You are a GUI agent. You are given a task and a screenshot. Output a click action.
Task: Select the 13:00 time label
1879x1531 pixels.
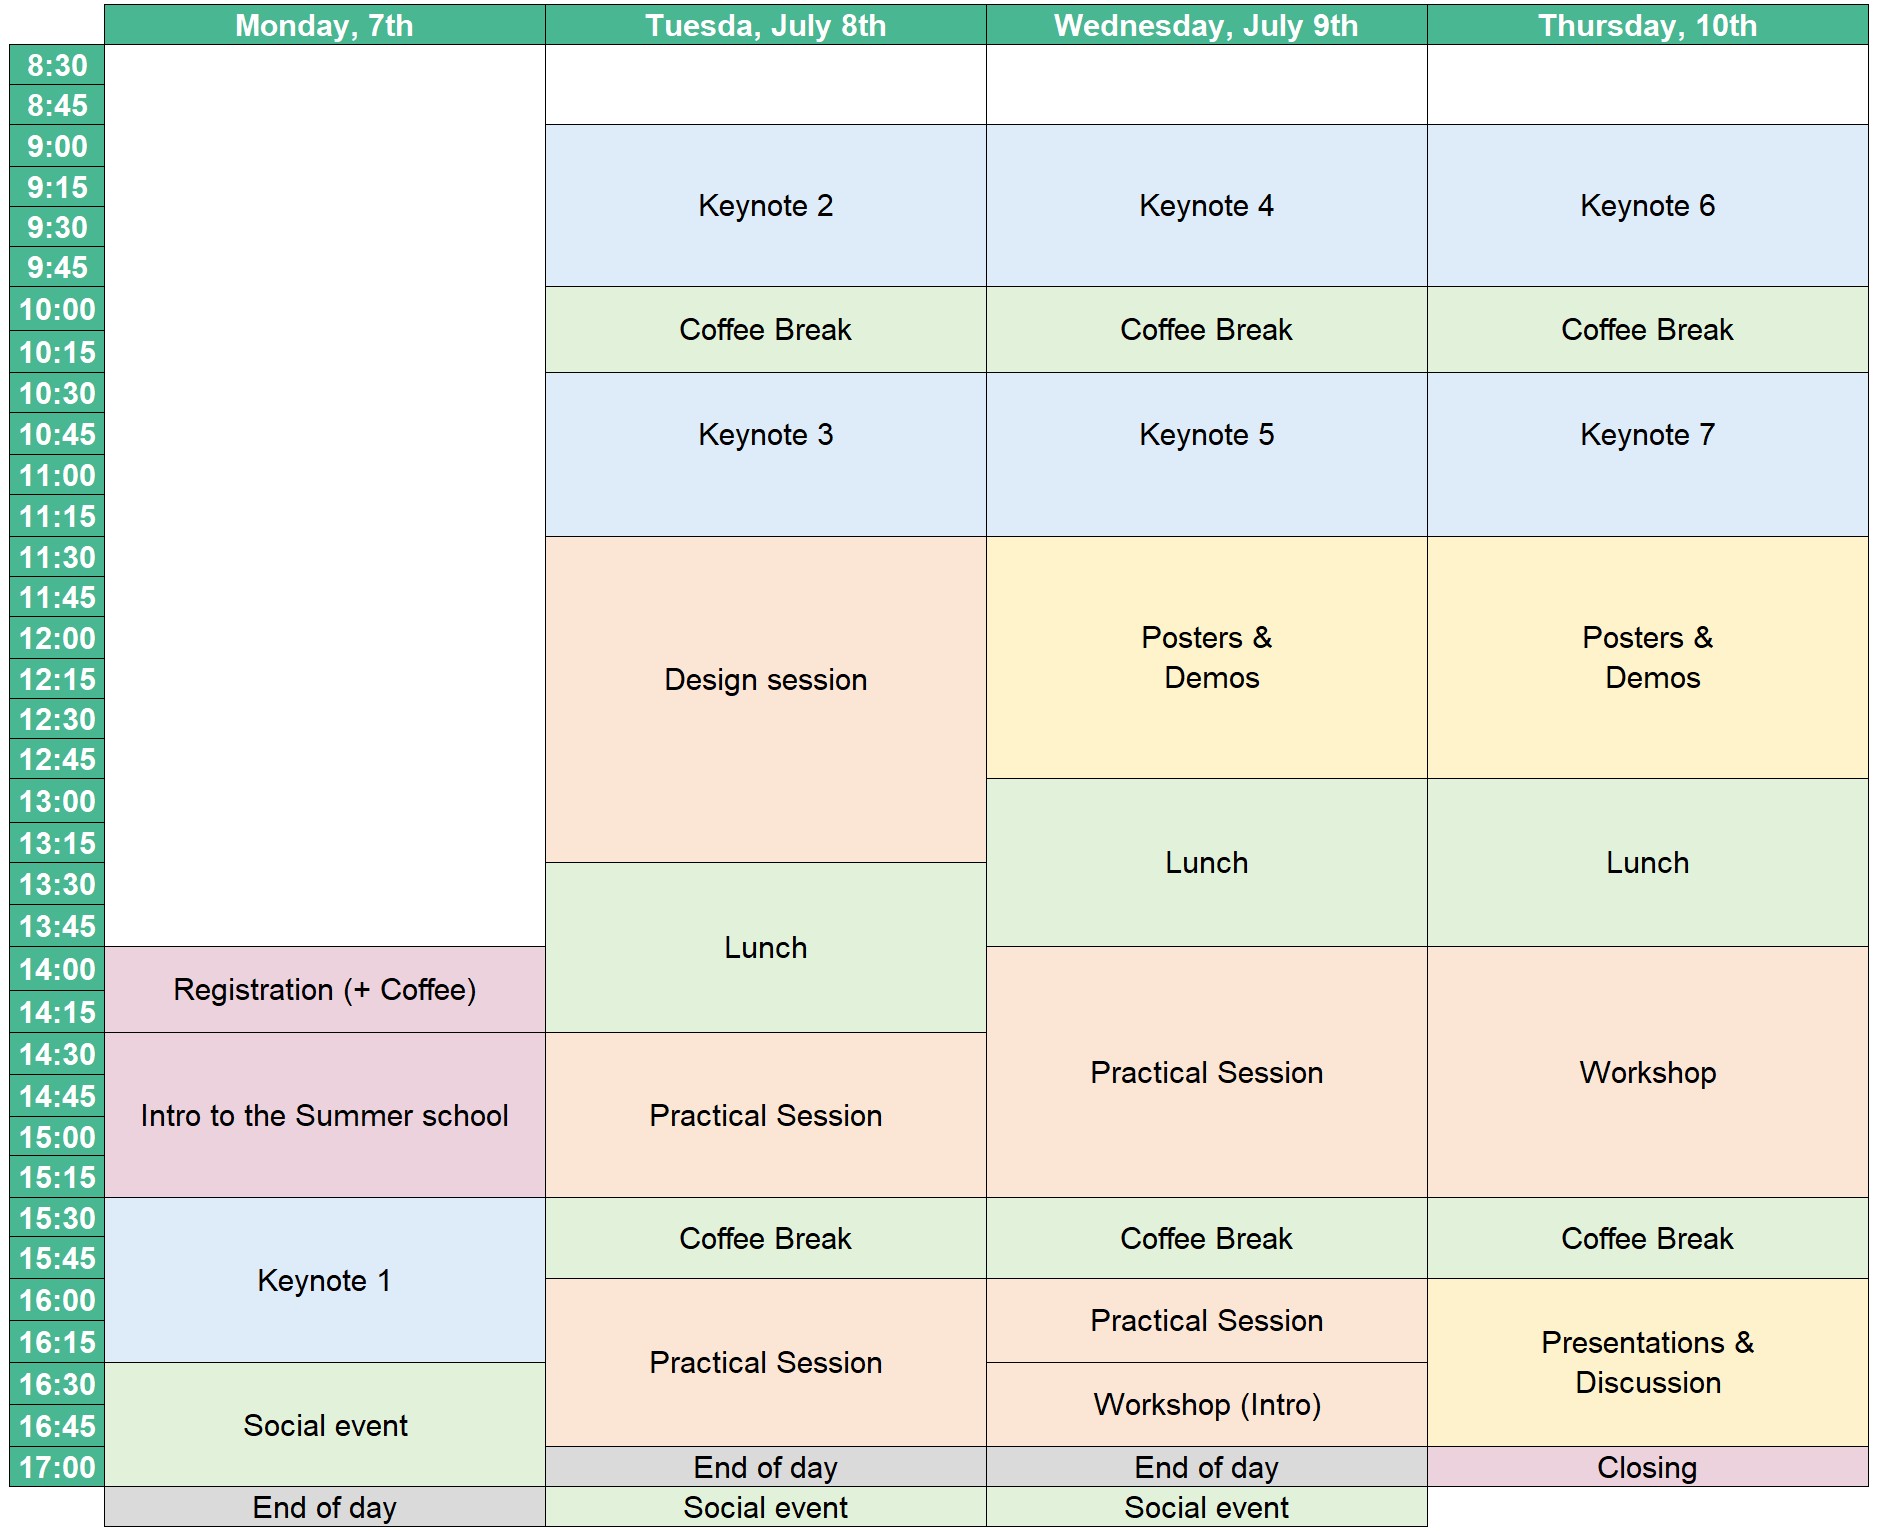[57, 801]
